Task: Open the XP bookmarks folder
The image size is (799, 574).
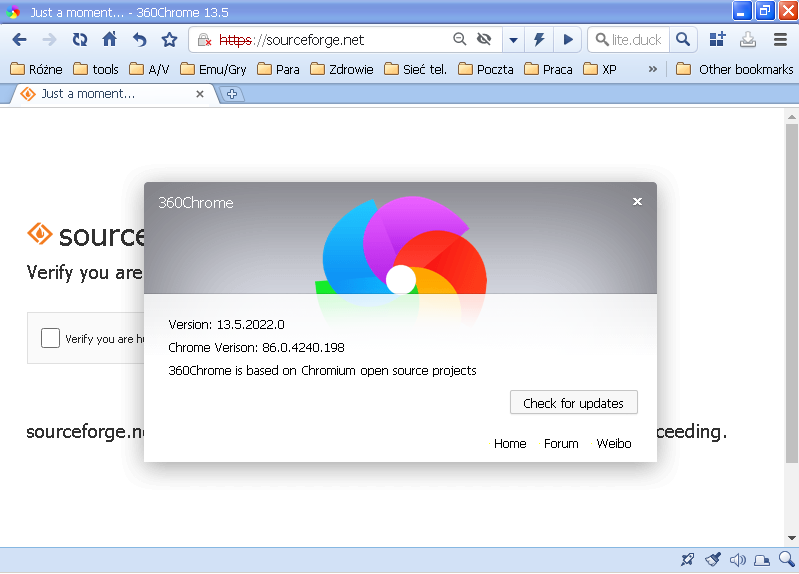Action: click(x=600, y=69)
